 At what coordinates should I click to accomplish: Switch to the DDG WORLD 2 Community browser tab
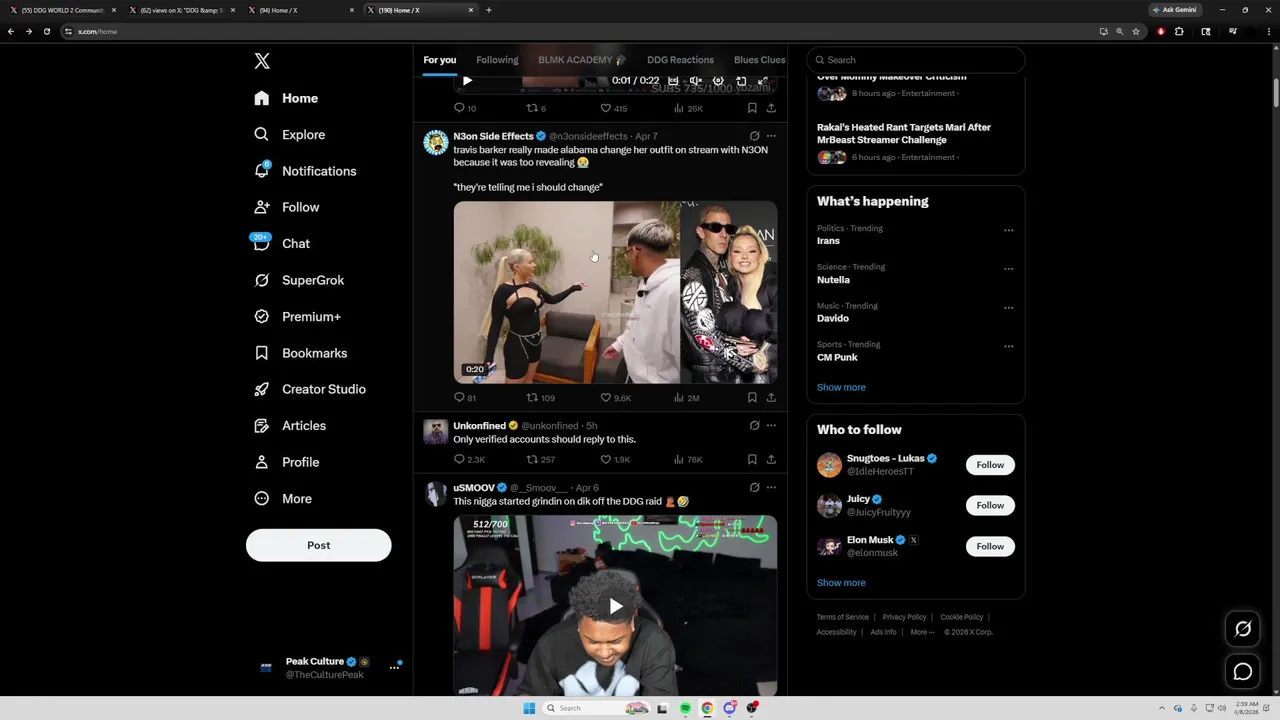tap(62, 10)
